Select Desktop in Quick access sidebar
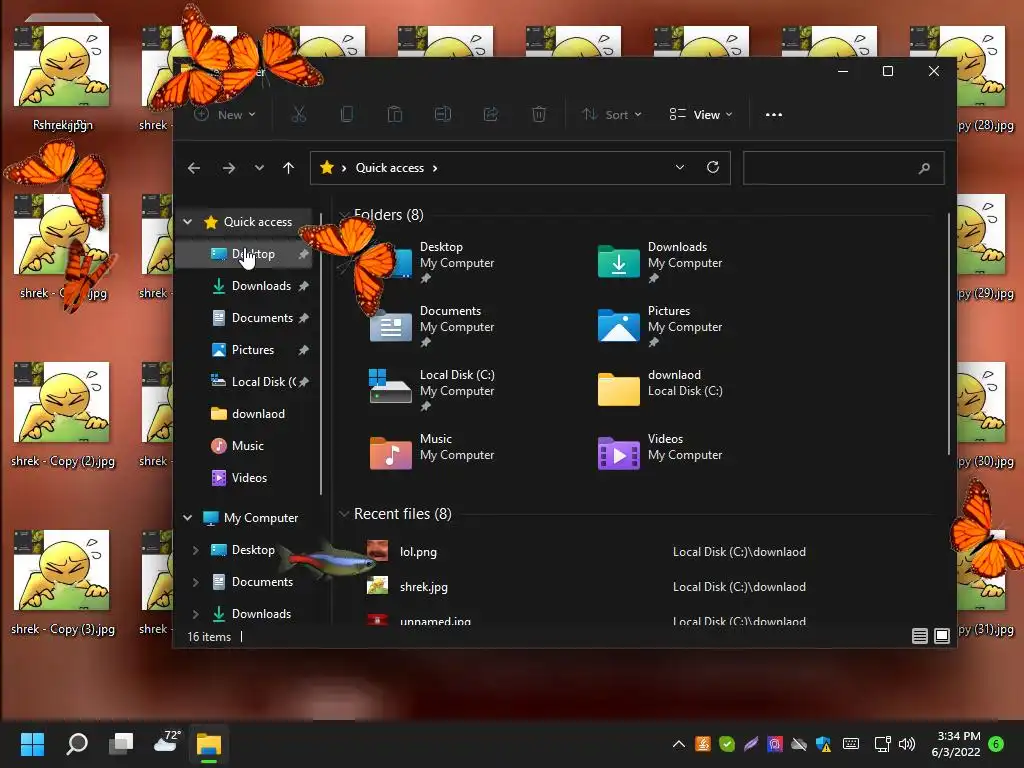The width and height of the screenshot is (1024, 768). tap(244, 254)
